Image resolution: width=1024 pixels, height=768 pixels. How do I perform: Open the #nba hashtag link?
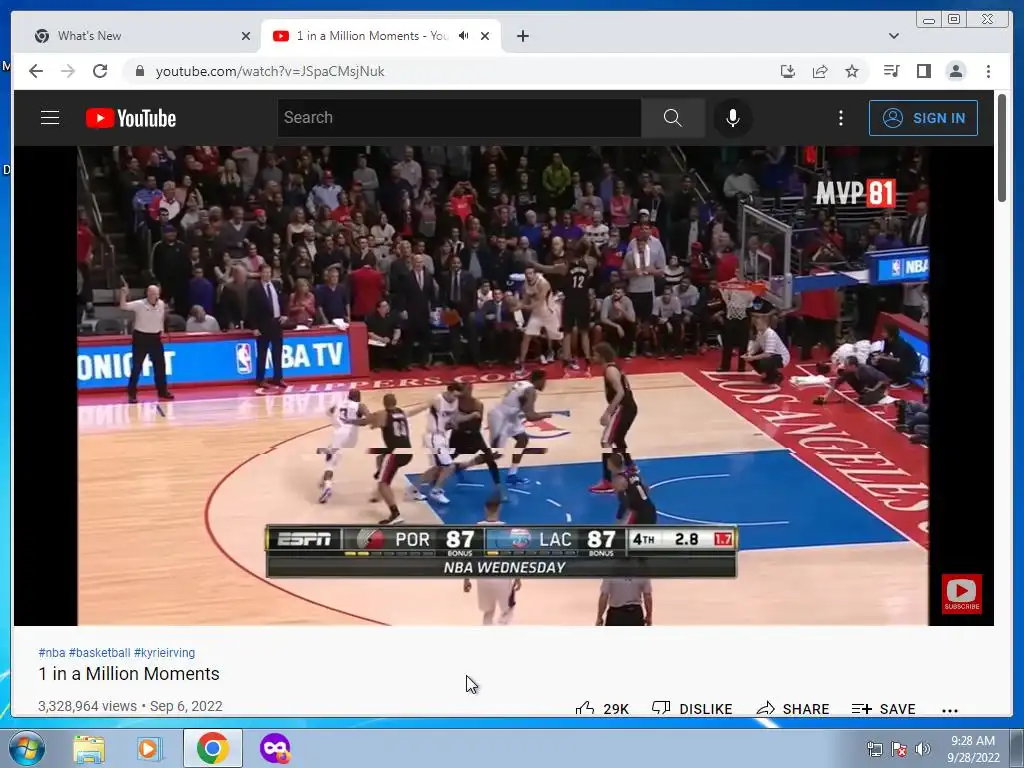tap(52, 652)
